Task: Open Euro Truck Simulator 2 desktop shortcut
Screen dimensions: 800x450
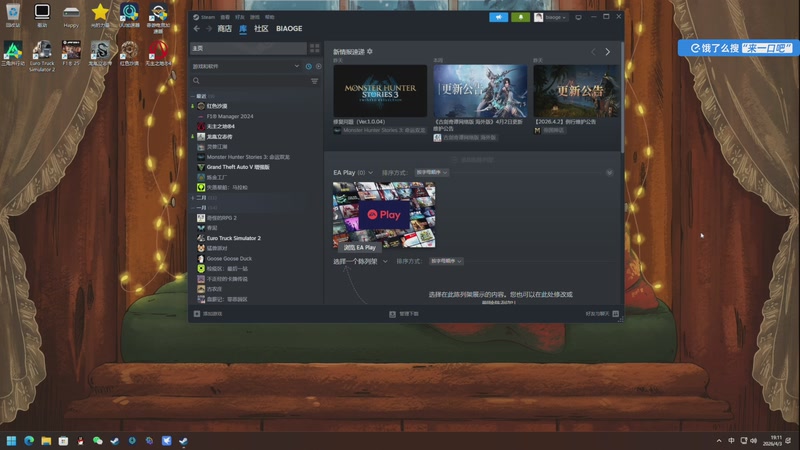Action: 42,56
